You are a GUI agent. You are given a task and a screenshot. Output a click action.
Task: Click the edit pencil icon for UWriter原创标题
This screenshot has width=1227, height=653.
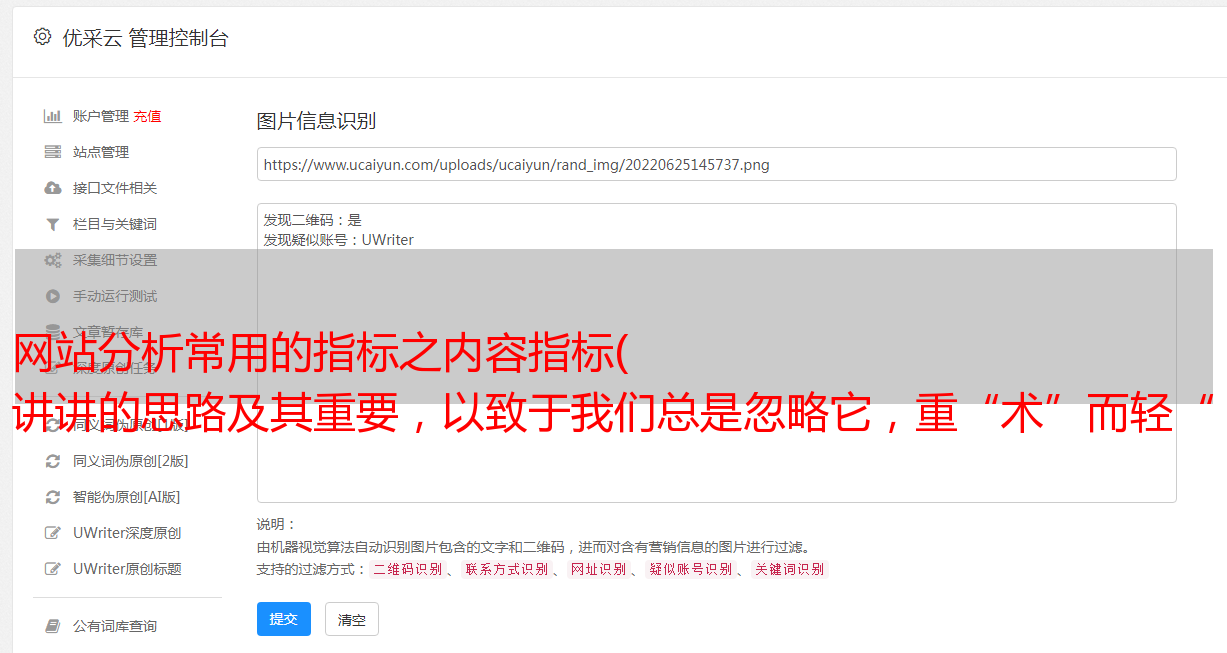pyautogui.click(x=53, y=569)
